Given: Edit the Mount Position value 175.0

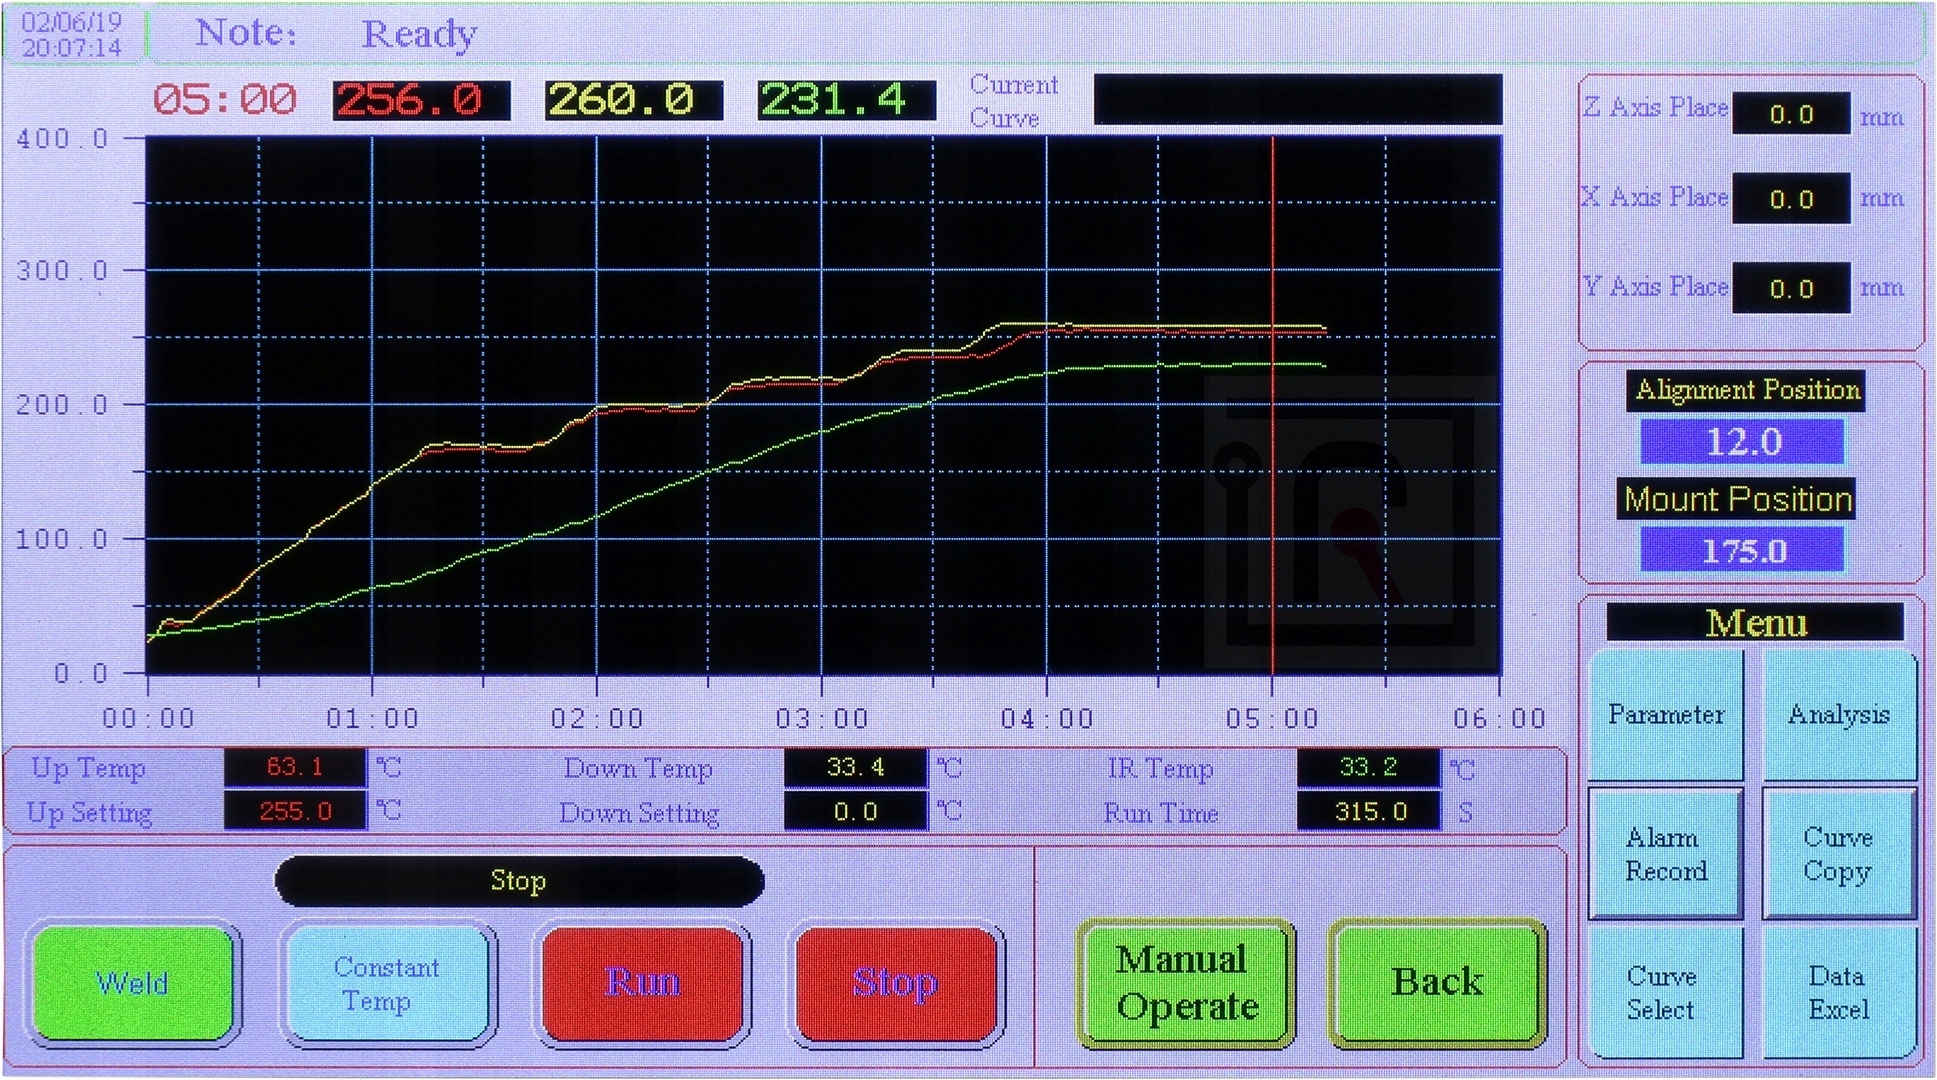Looking at the screenshot, I should click(1742, 551).
